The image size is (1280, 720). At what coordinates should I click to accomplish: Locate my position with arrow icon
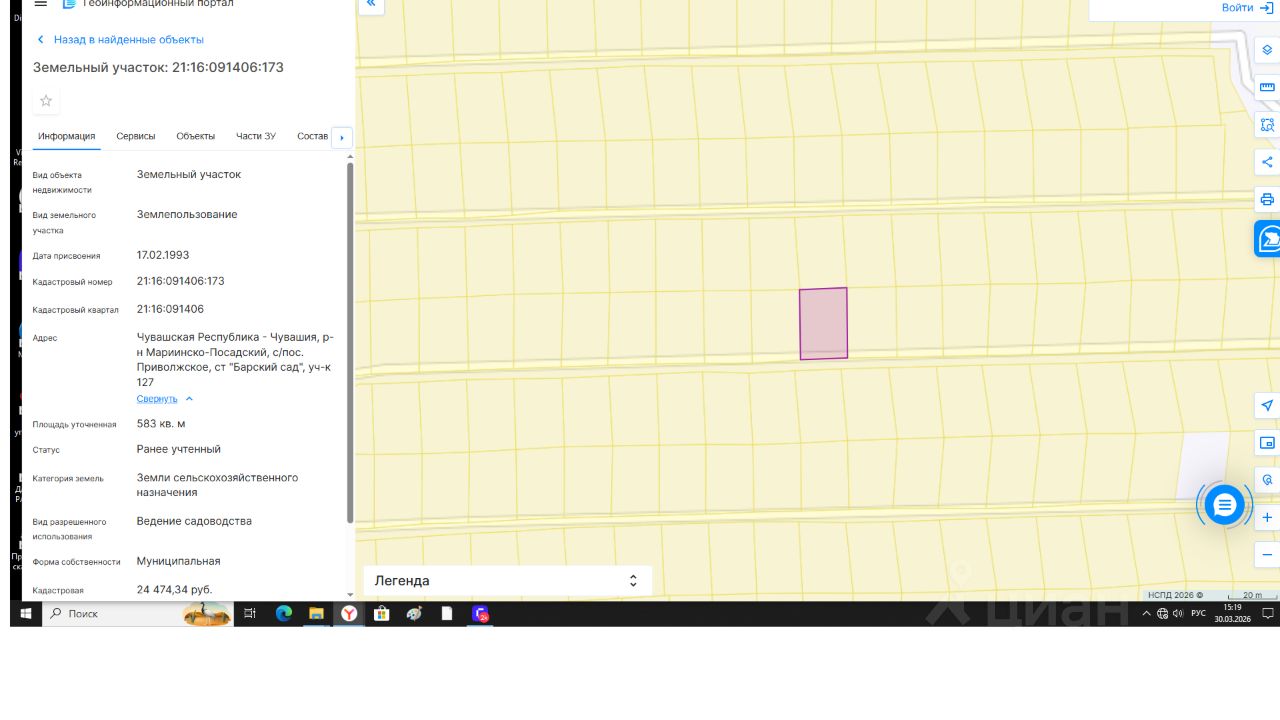pos(1267,406)
